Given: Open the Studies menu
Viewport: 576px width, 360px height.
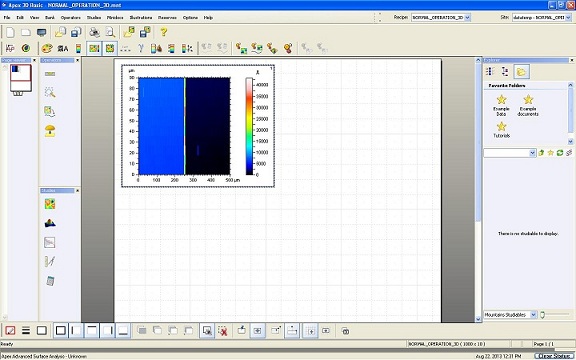Looking at the screenshot, I should tap(94, 18).
